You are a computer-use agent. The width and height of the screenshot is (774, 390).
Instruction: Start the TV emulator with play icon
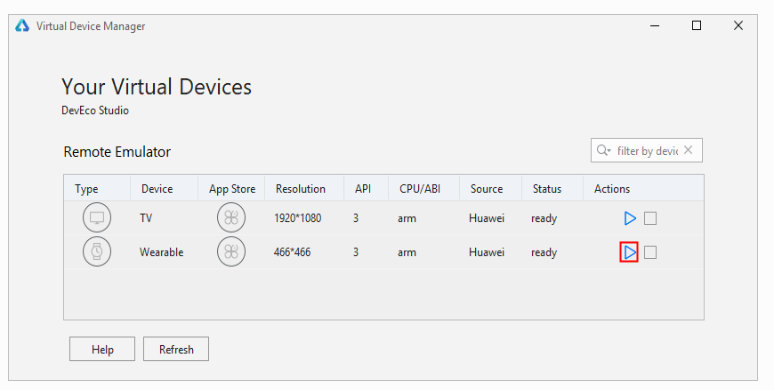click(629, 218)
